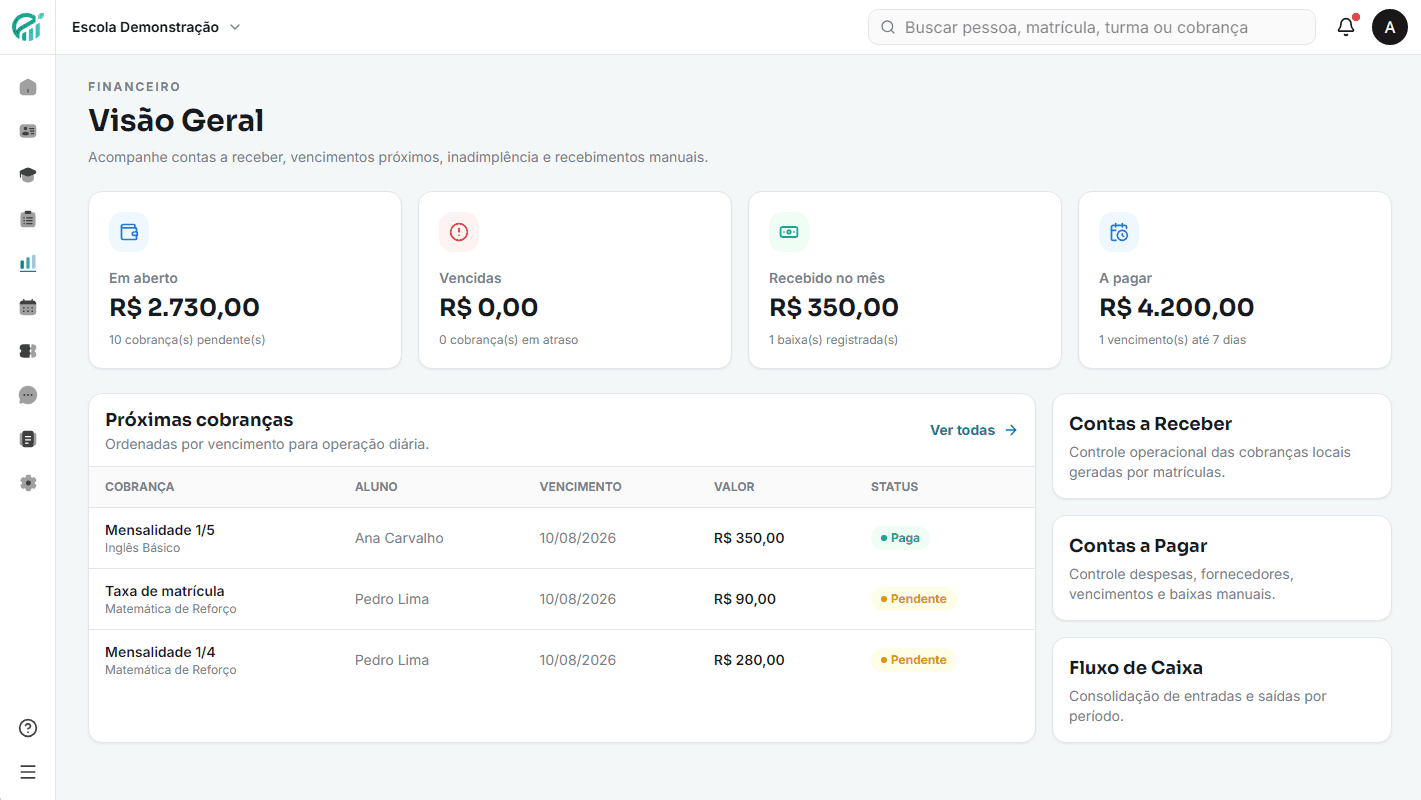The height and width of the screenshot is (800, 1421).
Task: Click the app logo in top-left corner
Action: click(28, 27)
